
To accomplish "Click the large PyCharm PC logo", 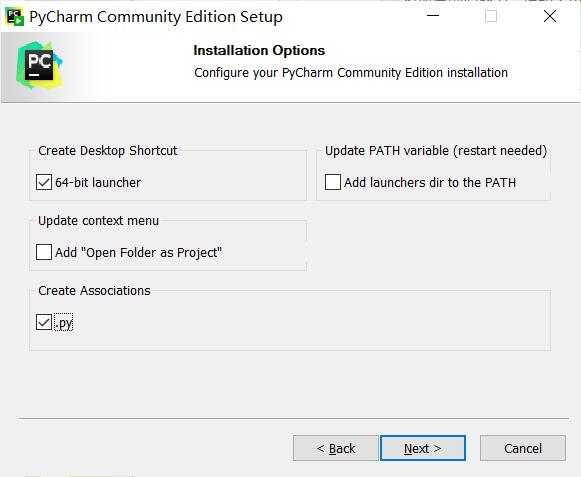I will click(x=39, y=65).
